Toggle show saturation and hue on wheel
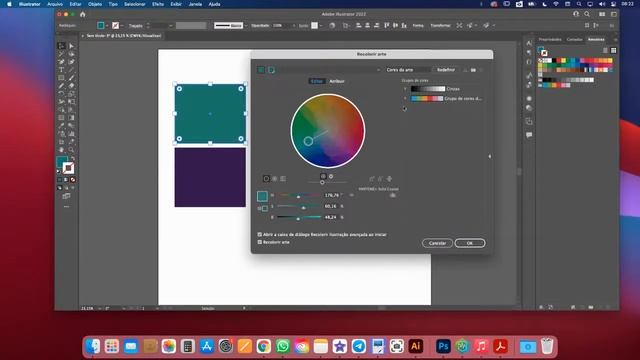Viewport: 640px width, 360px height. 323,176
